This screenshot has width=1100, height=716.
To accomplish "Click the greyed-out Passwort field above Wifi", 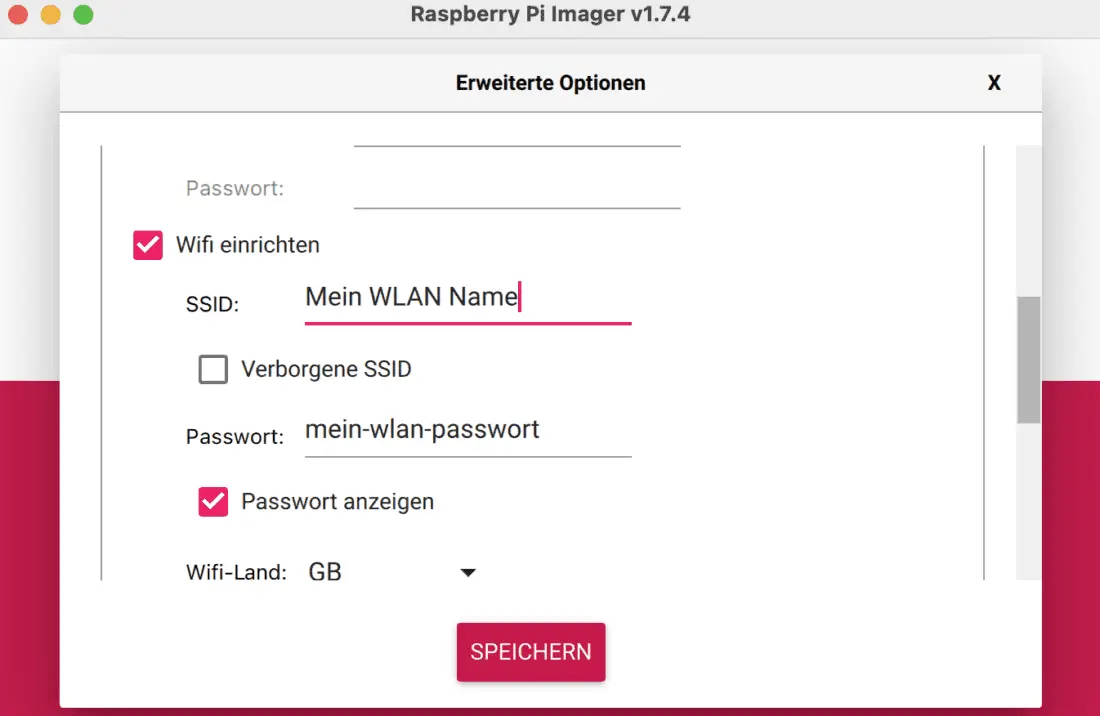I will (517, 188).
